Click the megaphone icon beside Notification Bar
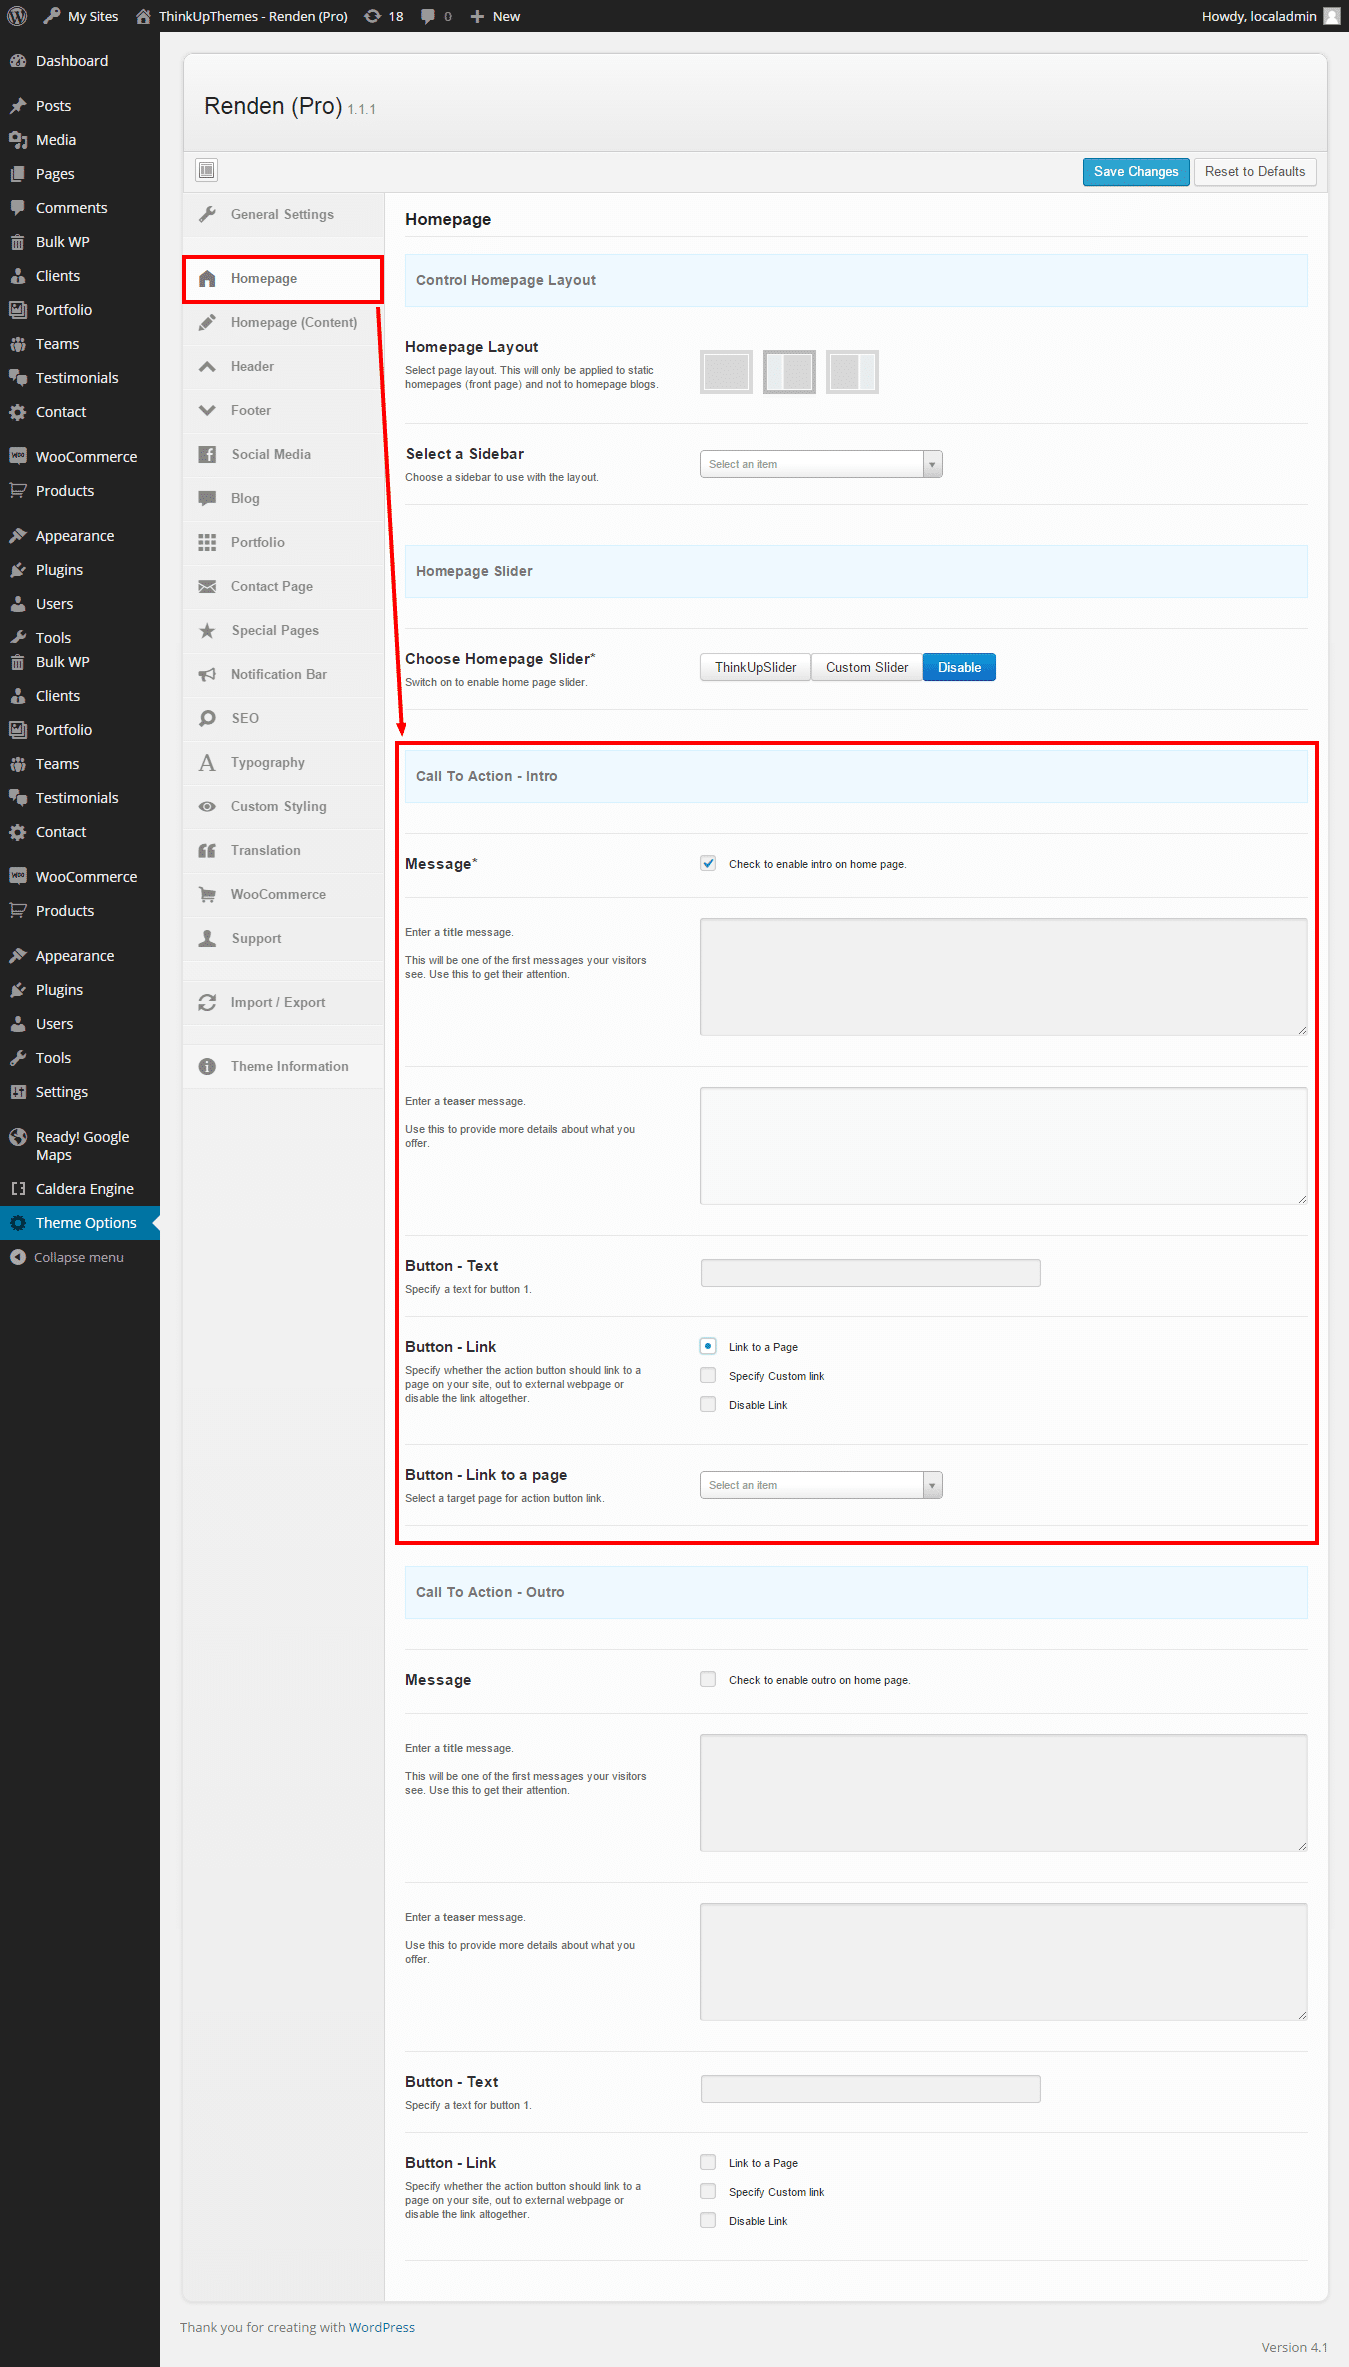This screenshot has height=2367, width=1349. click(207, 674)
